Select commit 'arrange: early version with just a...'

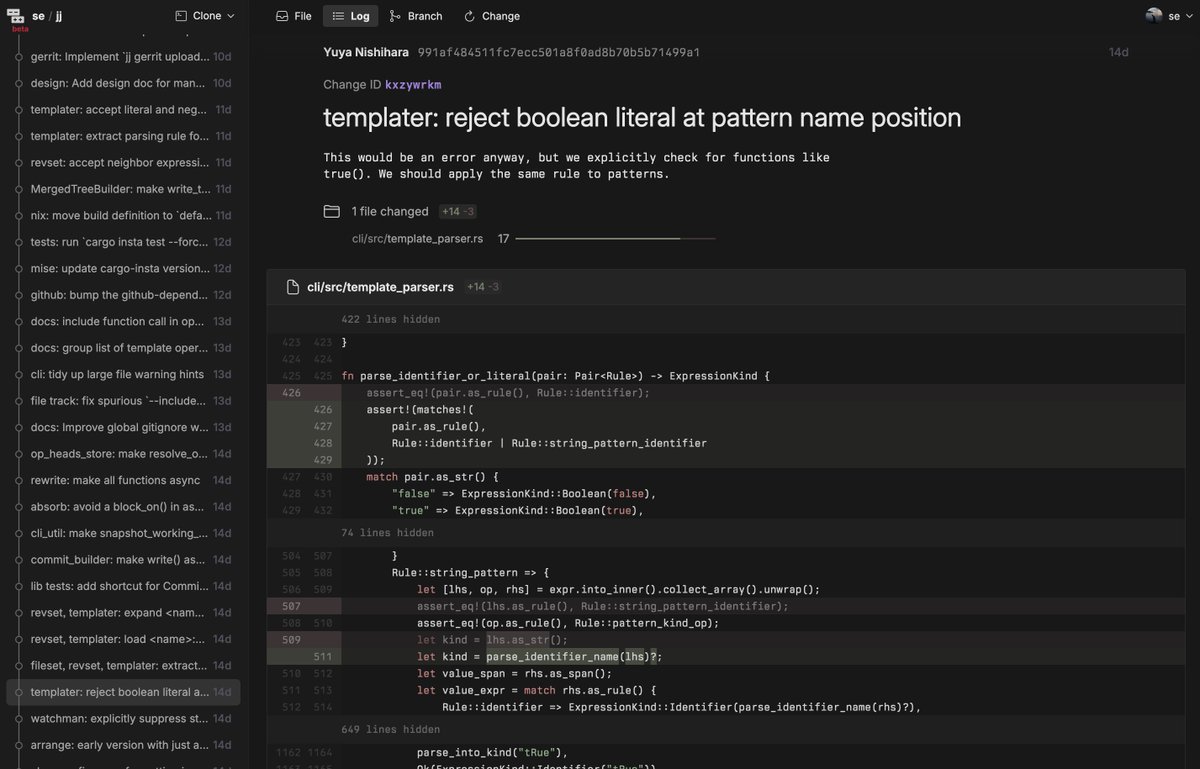click(x=124, y=745)
